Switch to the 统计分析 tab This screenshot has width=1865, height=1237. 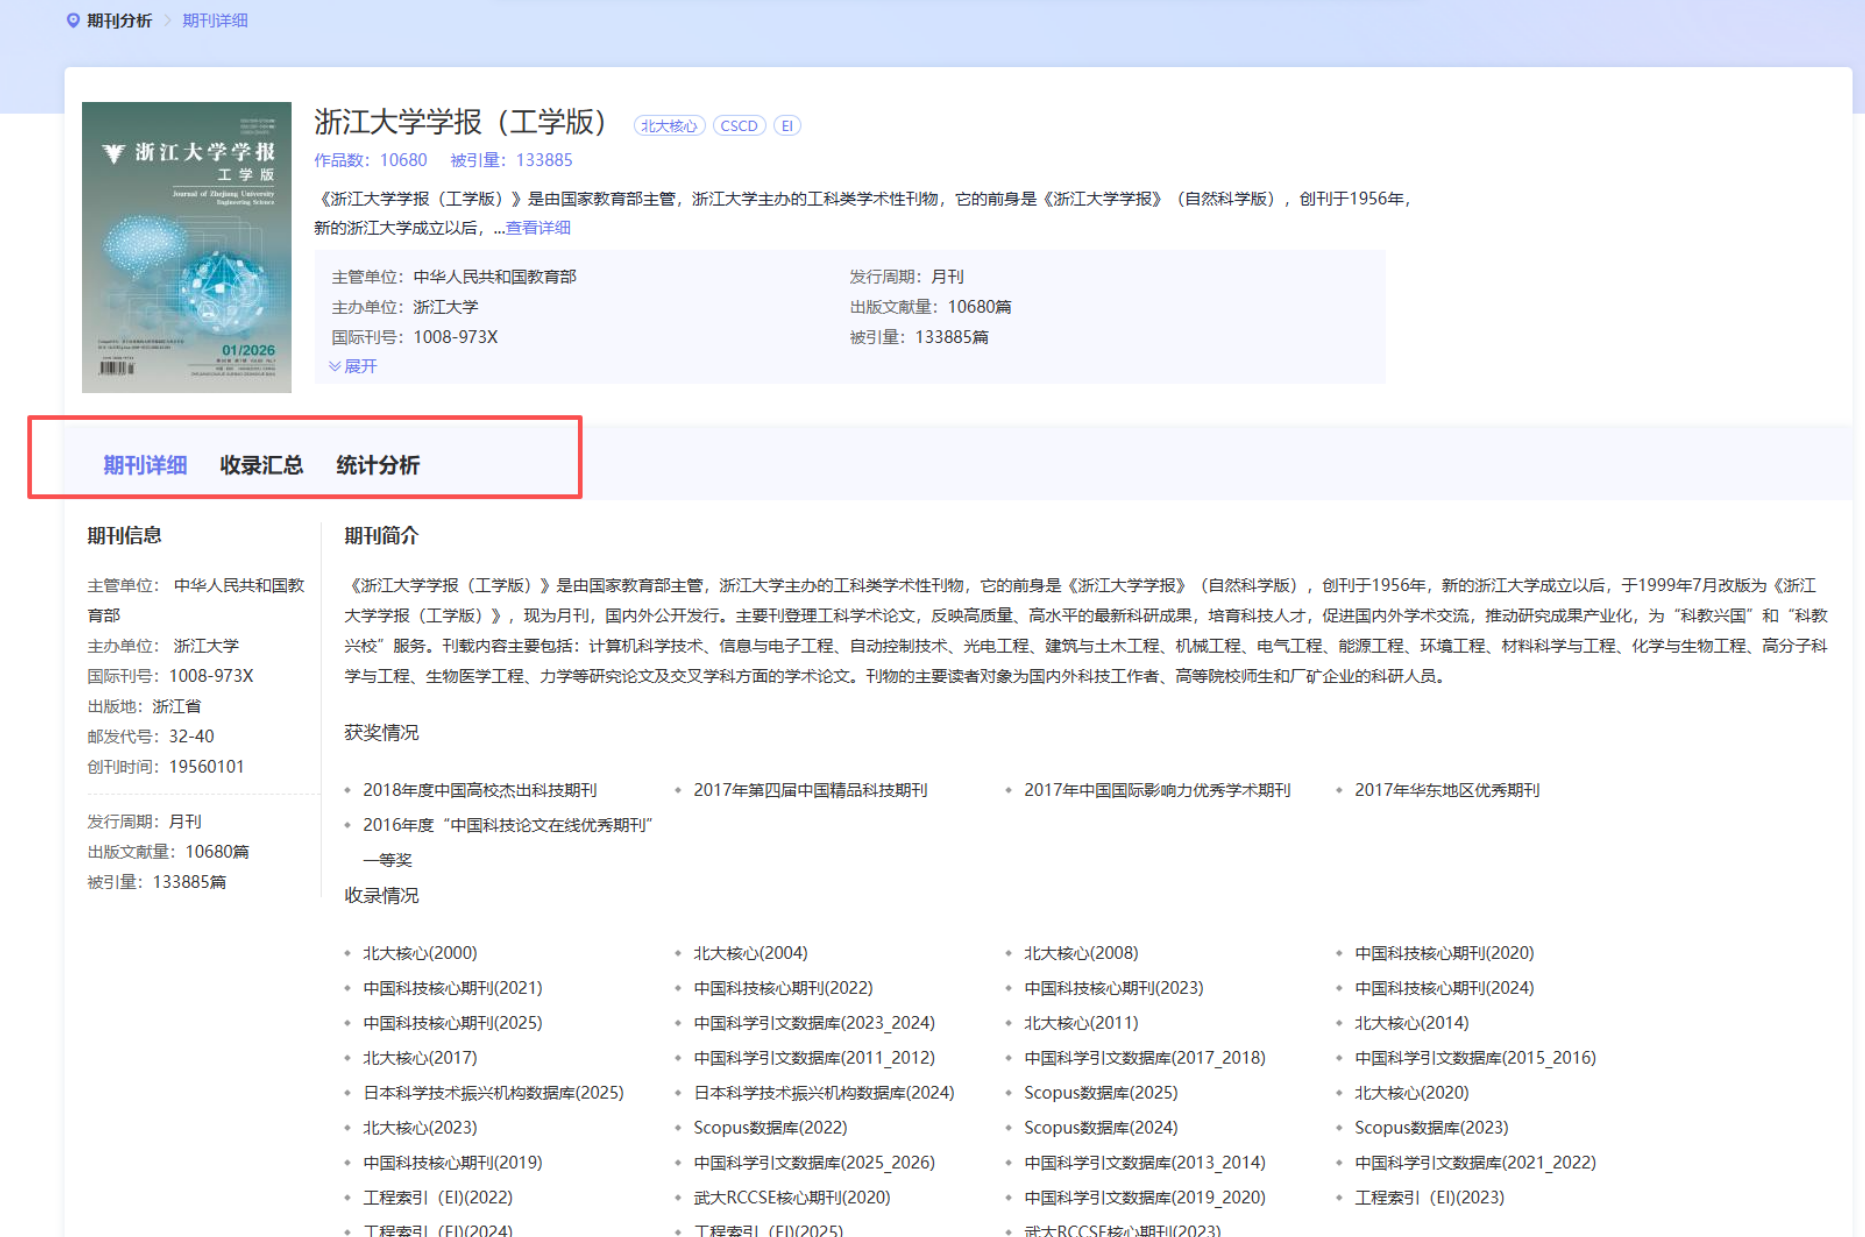coord(378,465)
